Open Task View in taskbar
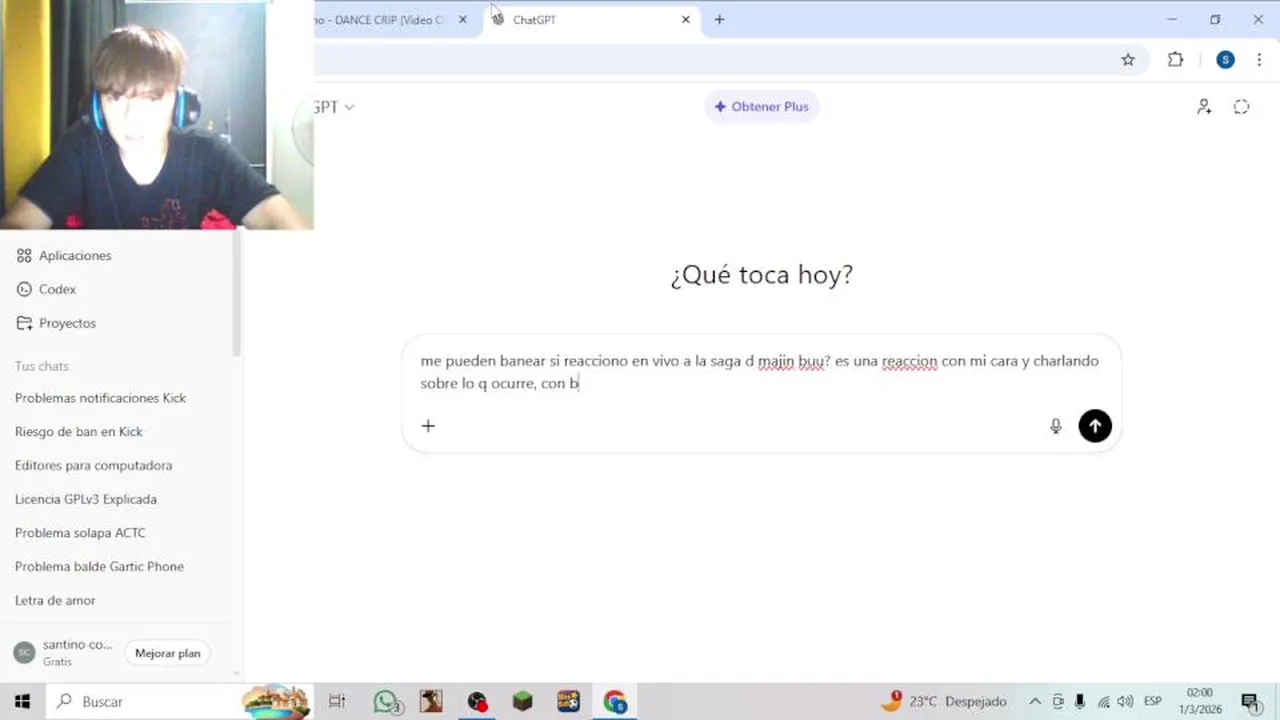1280x720 pixels. [x=337, y=701]
